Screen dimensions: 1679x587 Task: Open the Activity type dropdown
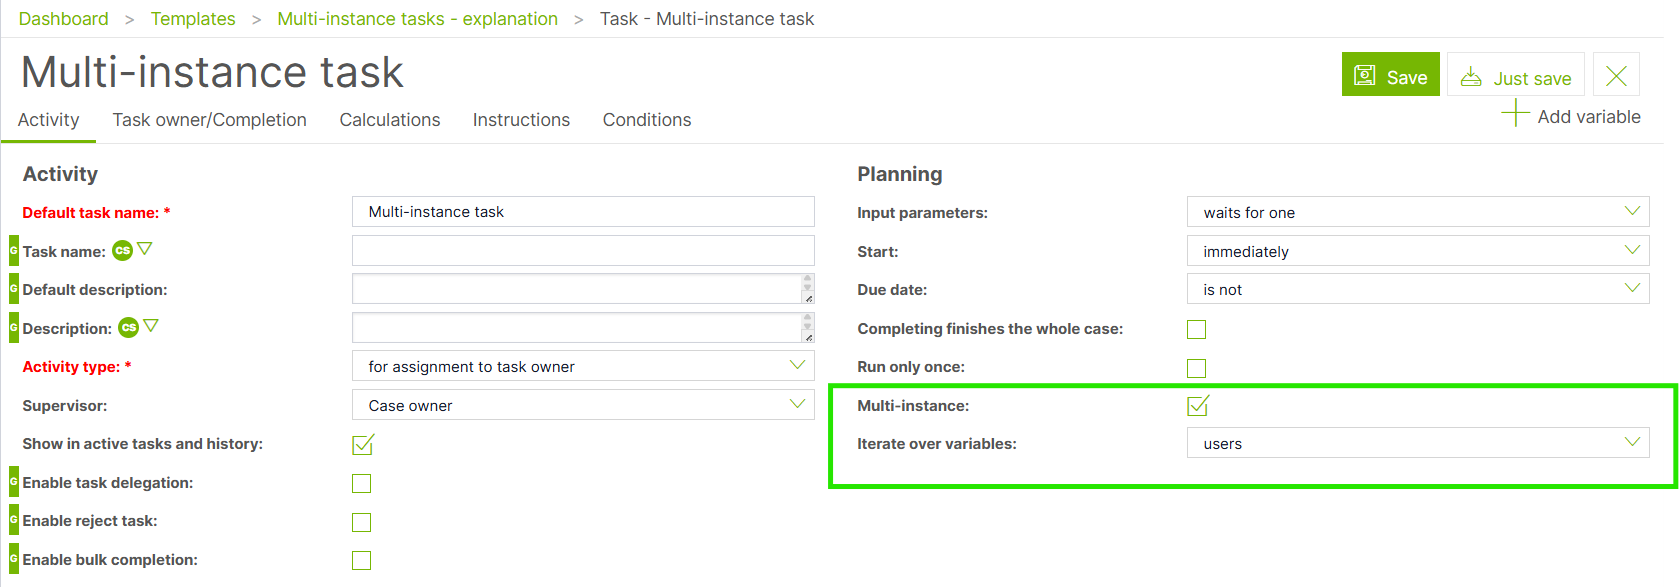[583, 366]
